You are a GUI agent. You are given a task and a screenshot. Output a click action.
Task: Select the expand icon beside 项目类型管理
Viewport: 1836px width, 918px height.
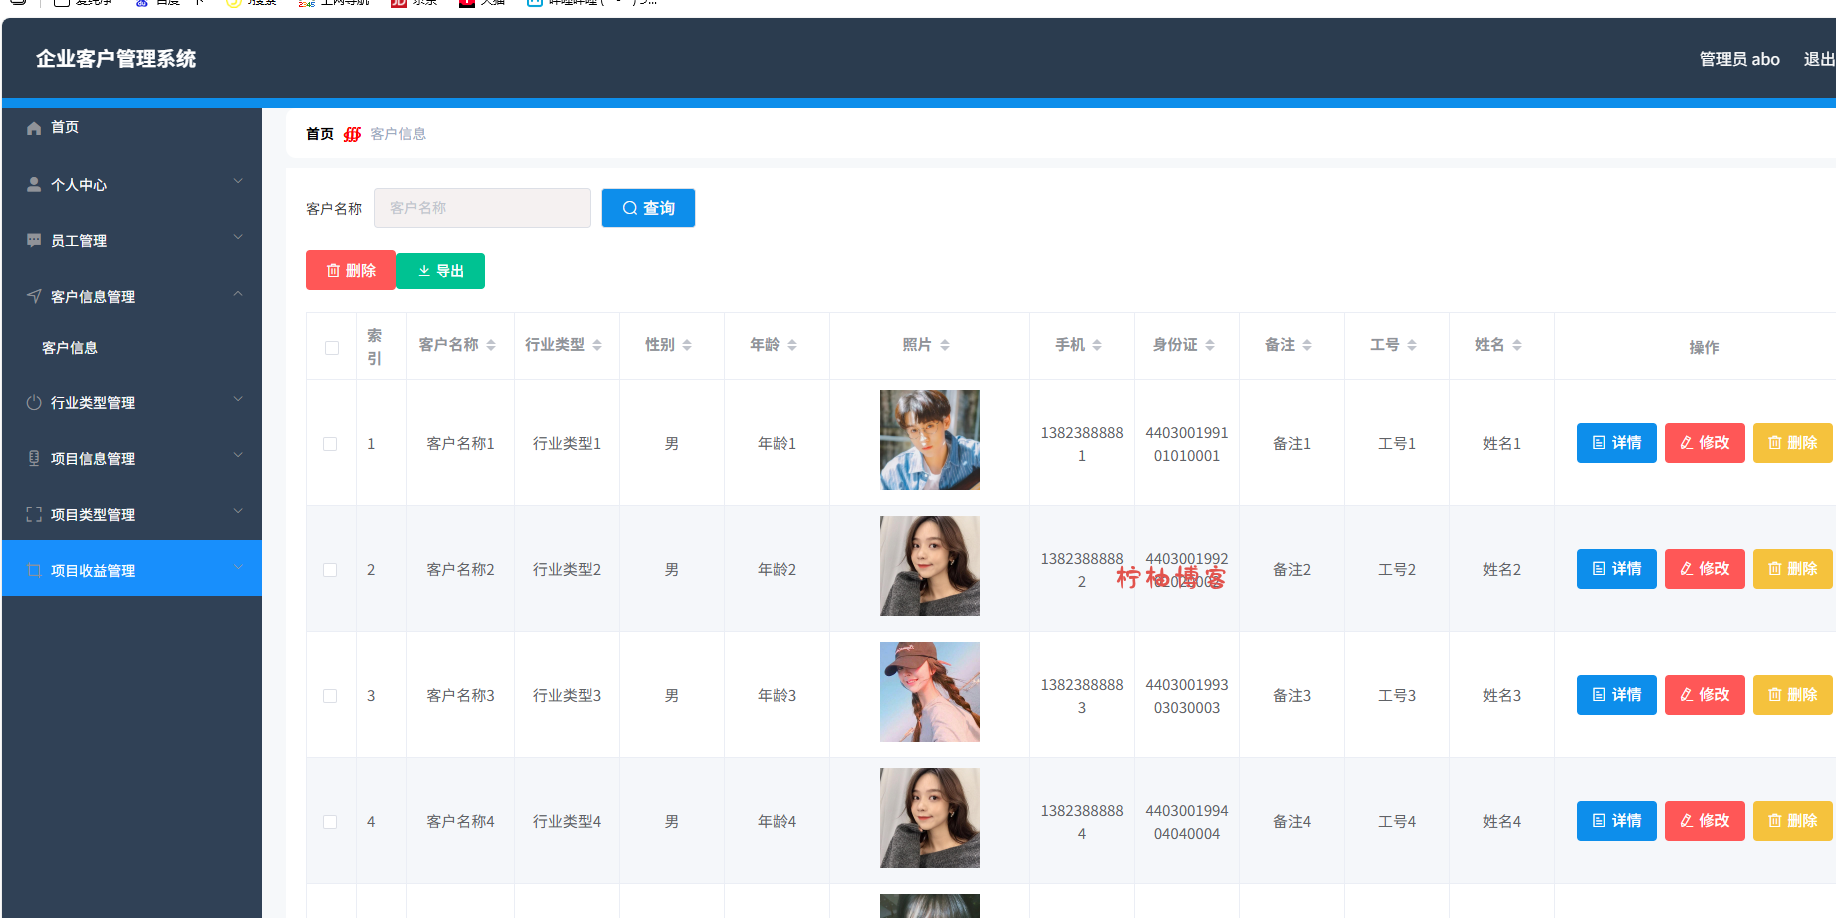(34, 514)
